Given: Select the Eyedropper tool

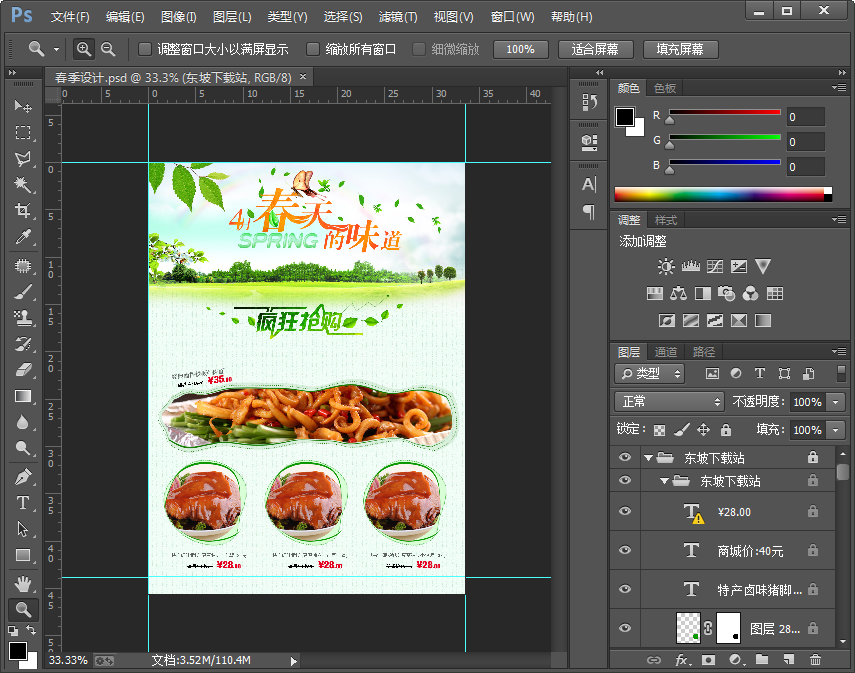Looking at the screenshot, I should click(x=22, y=237).
